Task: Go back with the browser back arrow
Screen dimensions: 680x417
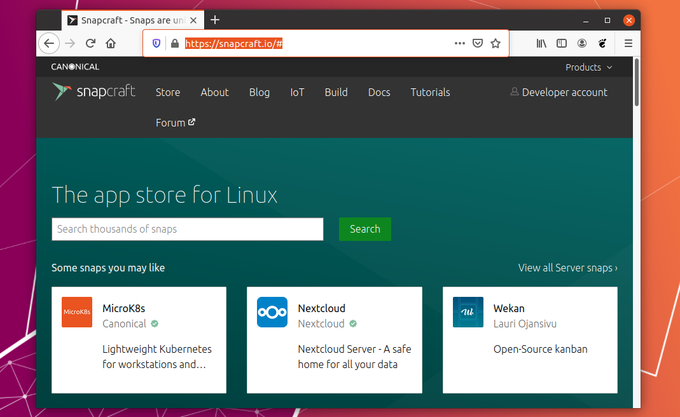Action: coord(49,43)
